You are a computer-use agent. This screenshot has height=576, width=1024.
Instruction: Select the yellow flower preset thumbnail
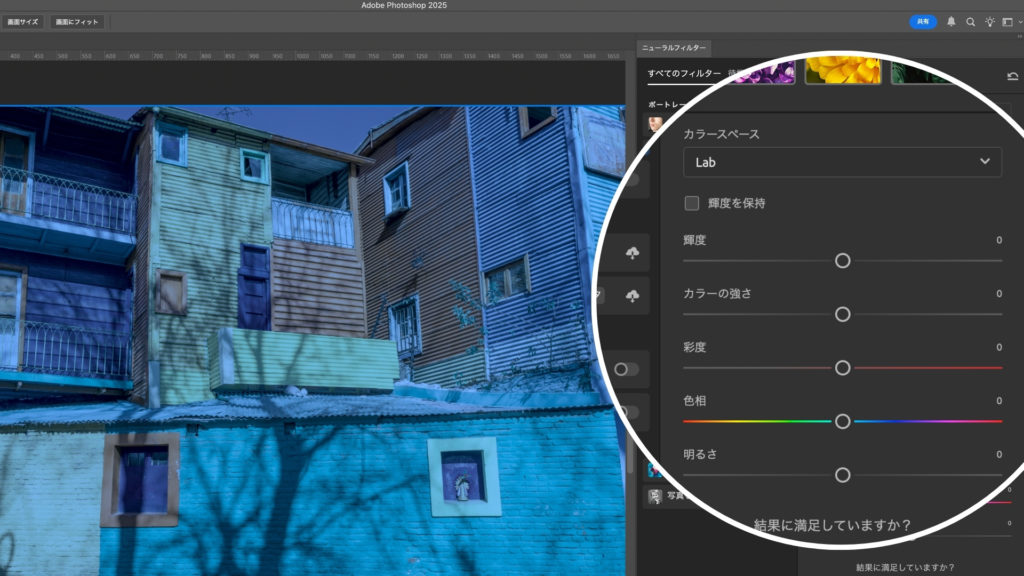[x=843, y=70]
